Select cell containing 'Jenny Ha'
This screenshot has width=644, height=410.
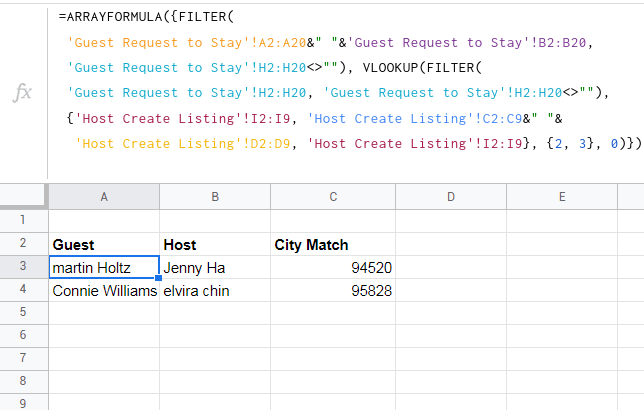(x=215, y=267)
